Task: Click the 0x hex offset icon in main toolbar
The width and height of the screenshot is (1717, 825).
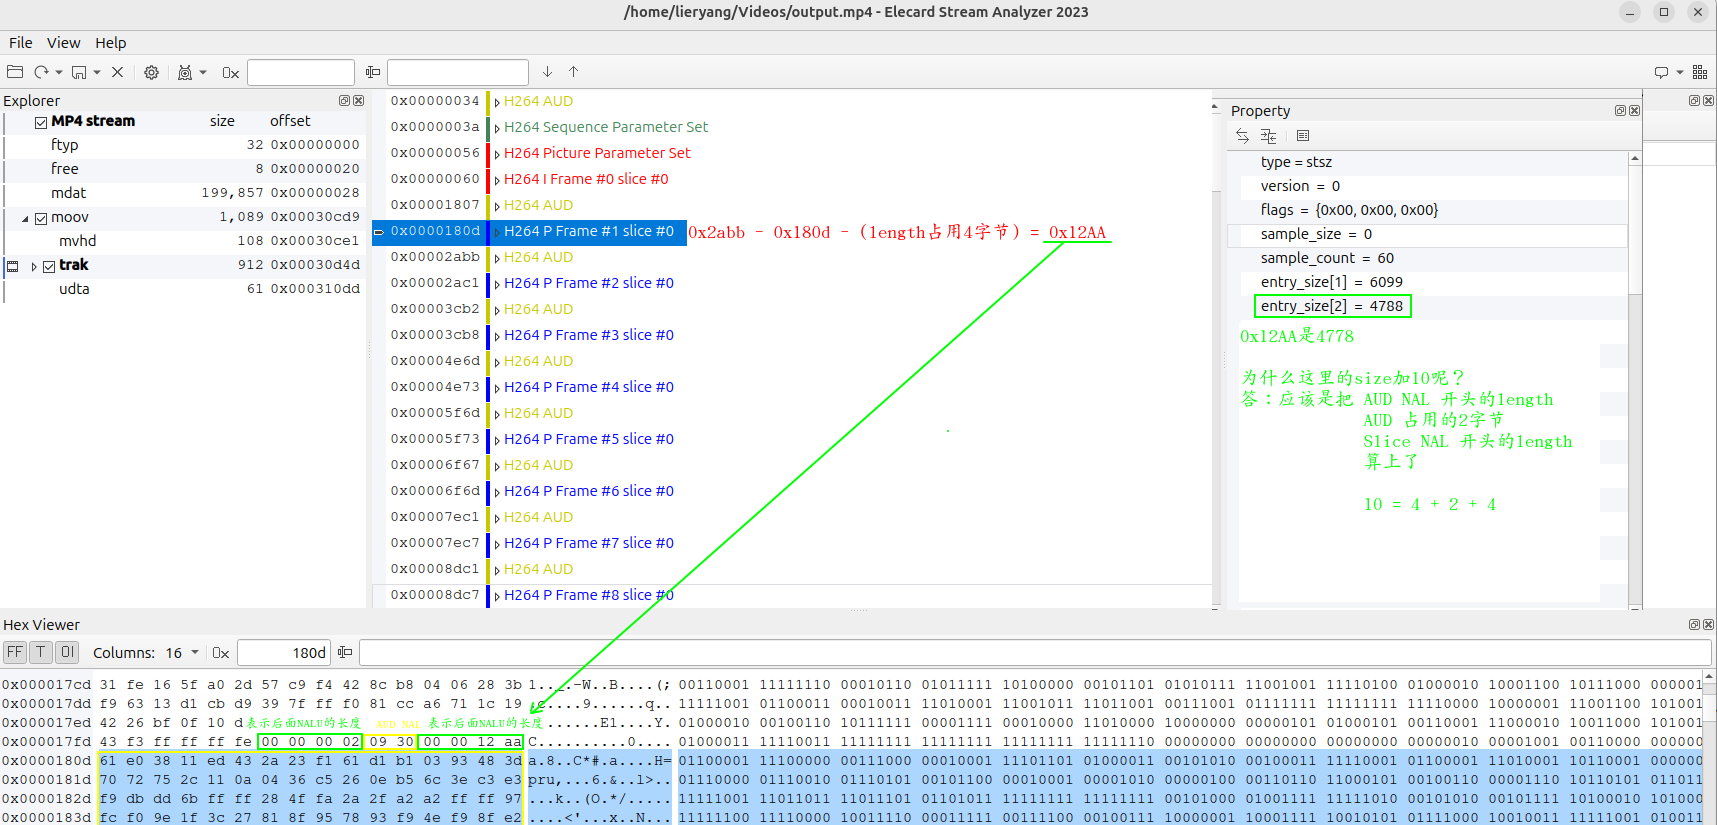Action: click(231, 72)
